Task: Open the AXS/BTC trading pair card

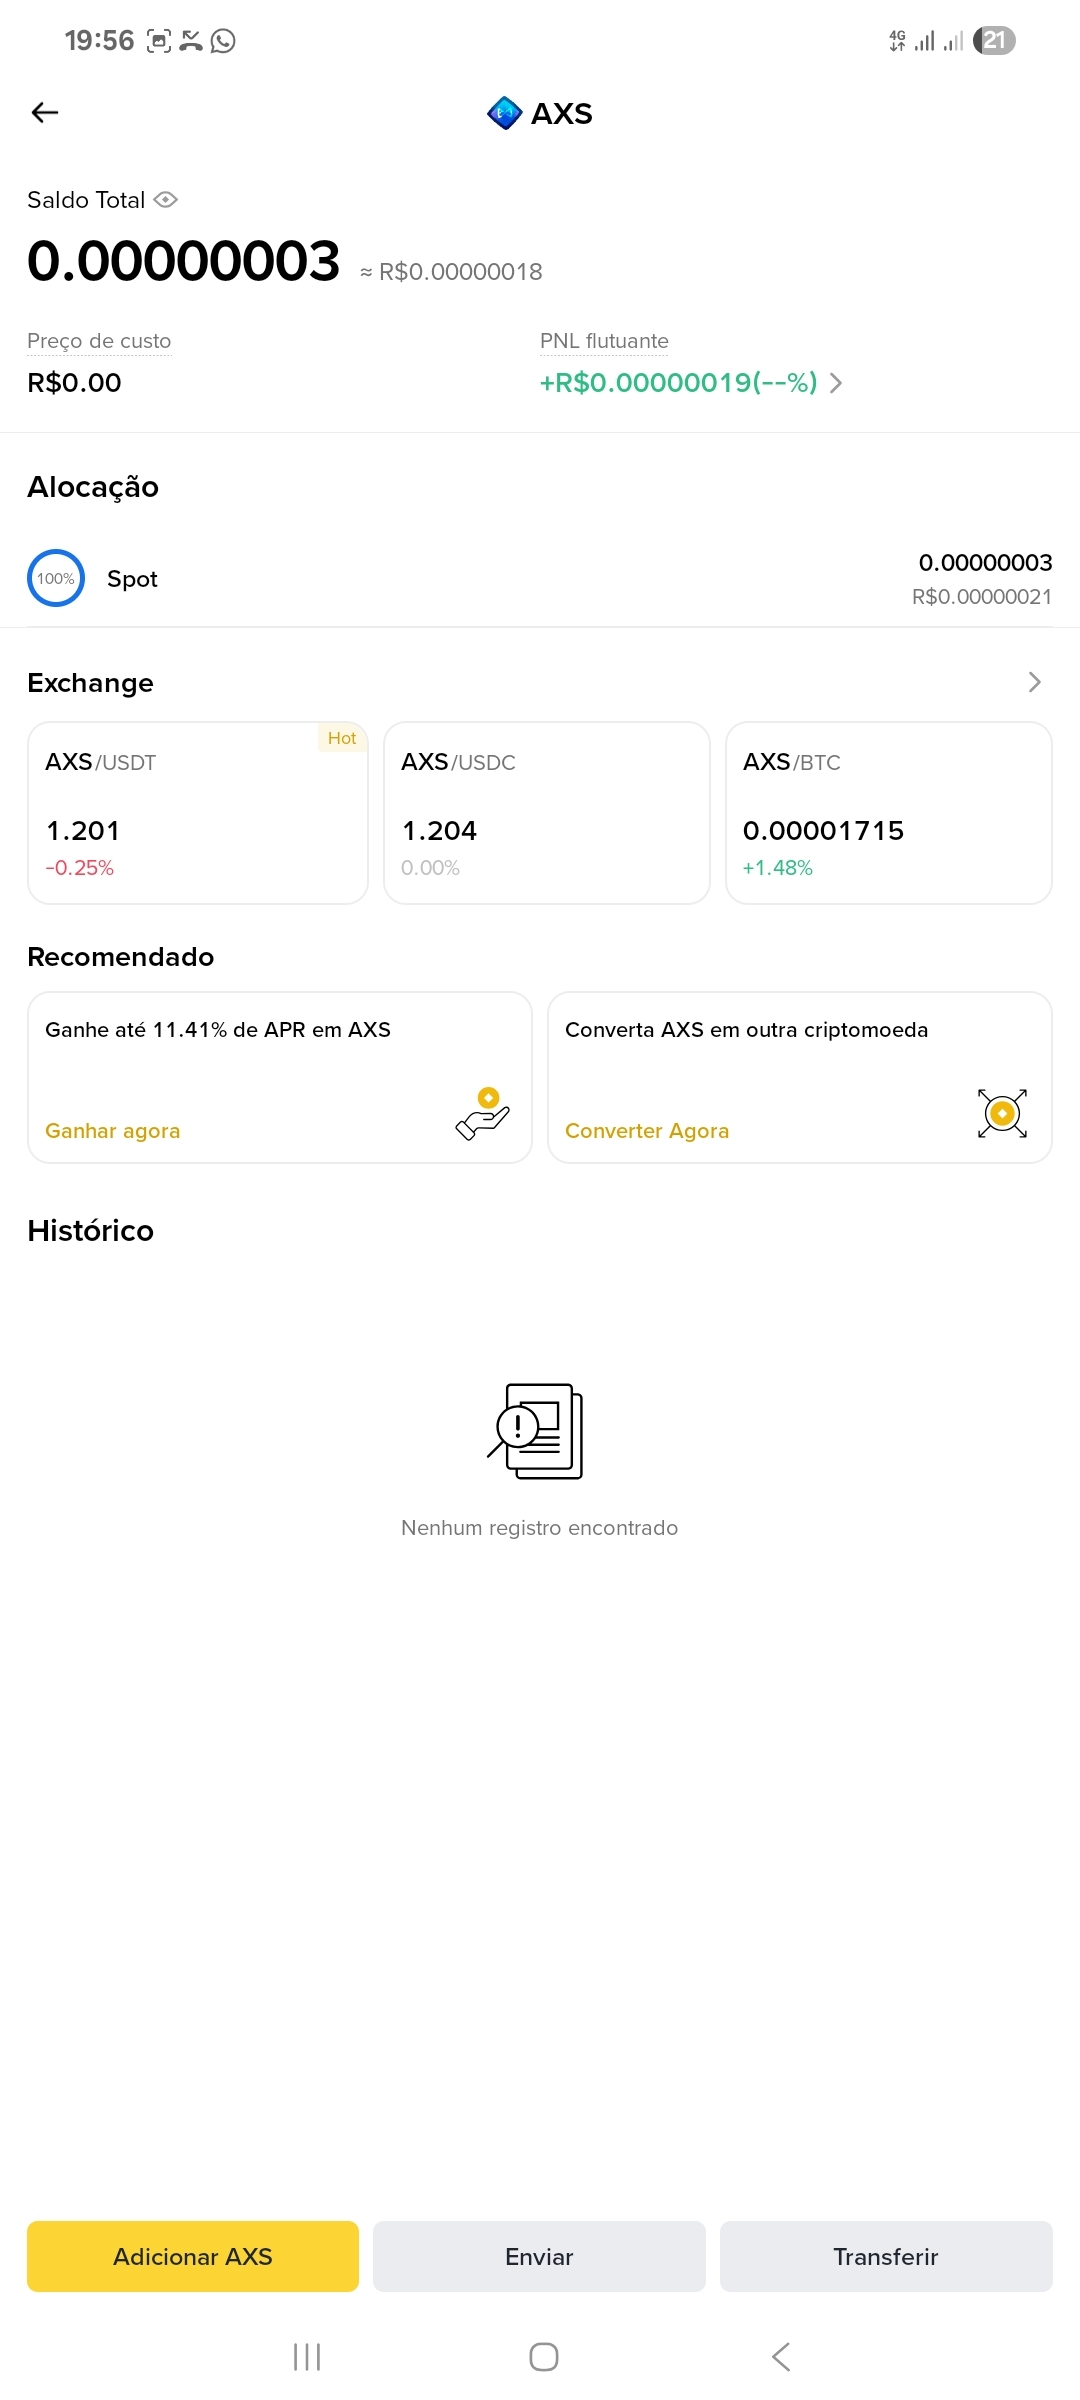Action: [x=888, y=812]
